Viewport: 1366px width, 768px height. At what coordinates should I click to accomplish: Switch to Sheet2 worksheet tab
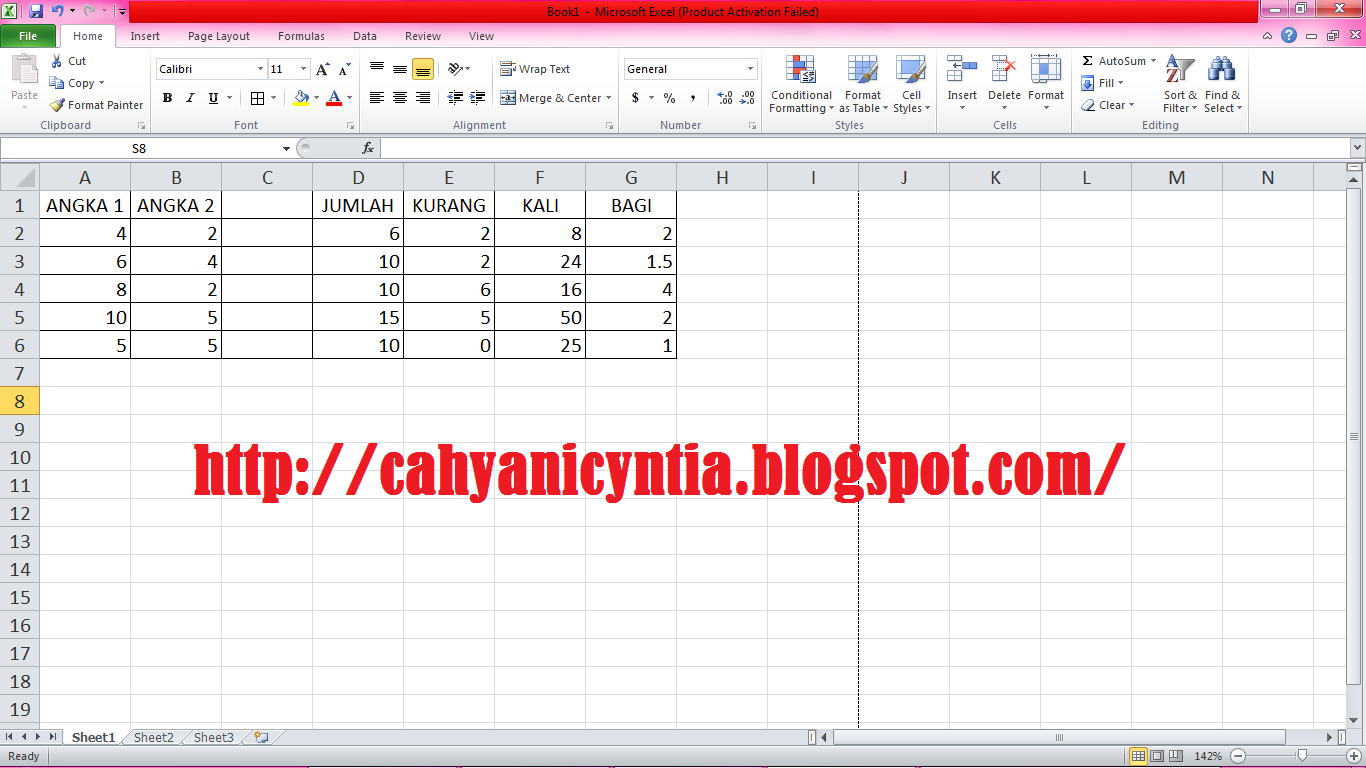(x=152, y=737)
